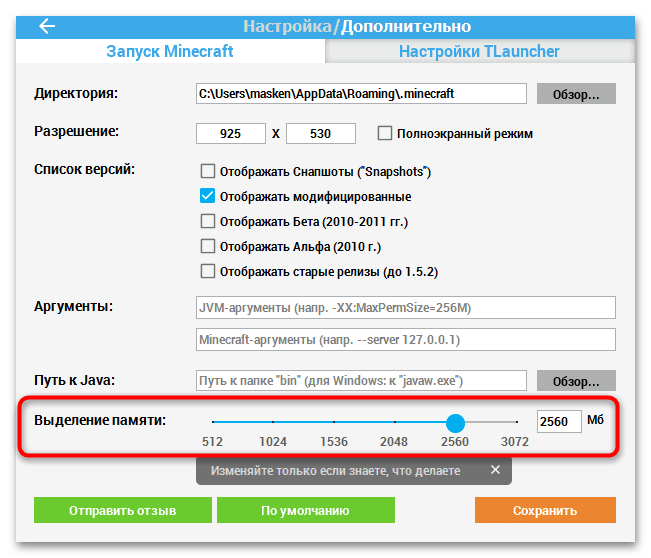Switch to the Настройки TLauncher tab
The width and height of the screenshot is (651, 558).
(x=479, y=51)
